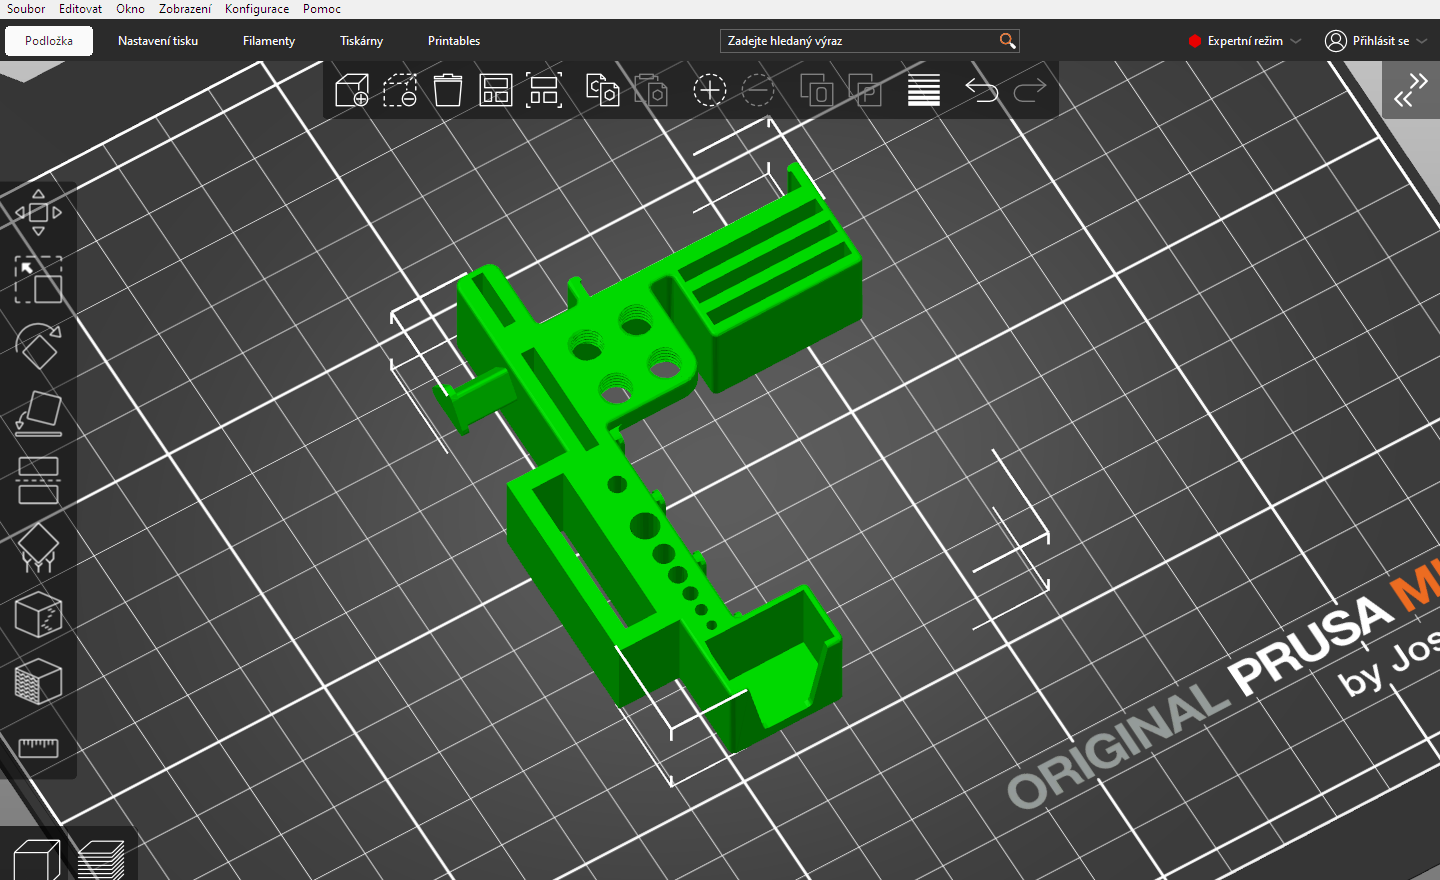1440x880 pixels.
Task: Click the Split to parts icon
Action: [865, 90]
